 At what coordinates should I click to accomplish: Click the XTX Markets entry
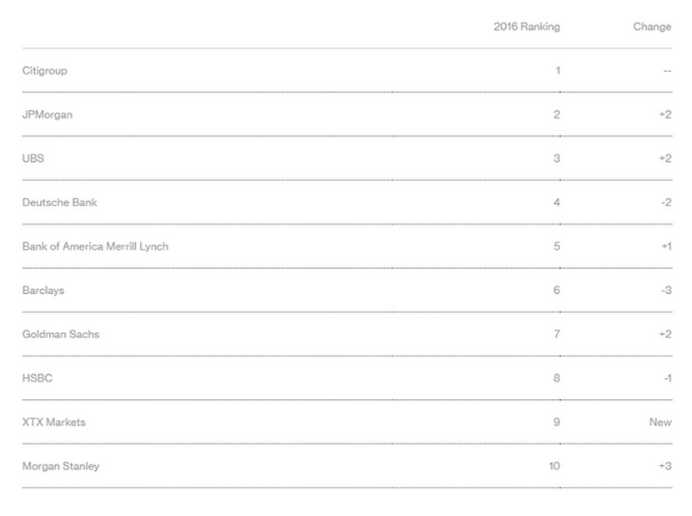[54, 422]
